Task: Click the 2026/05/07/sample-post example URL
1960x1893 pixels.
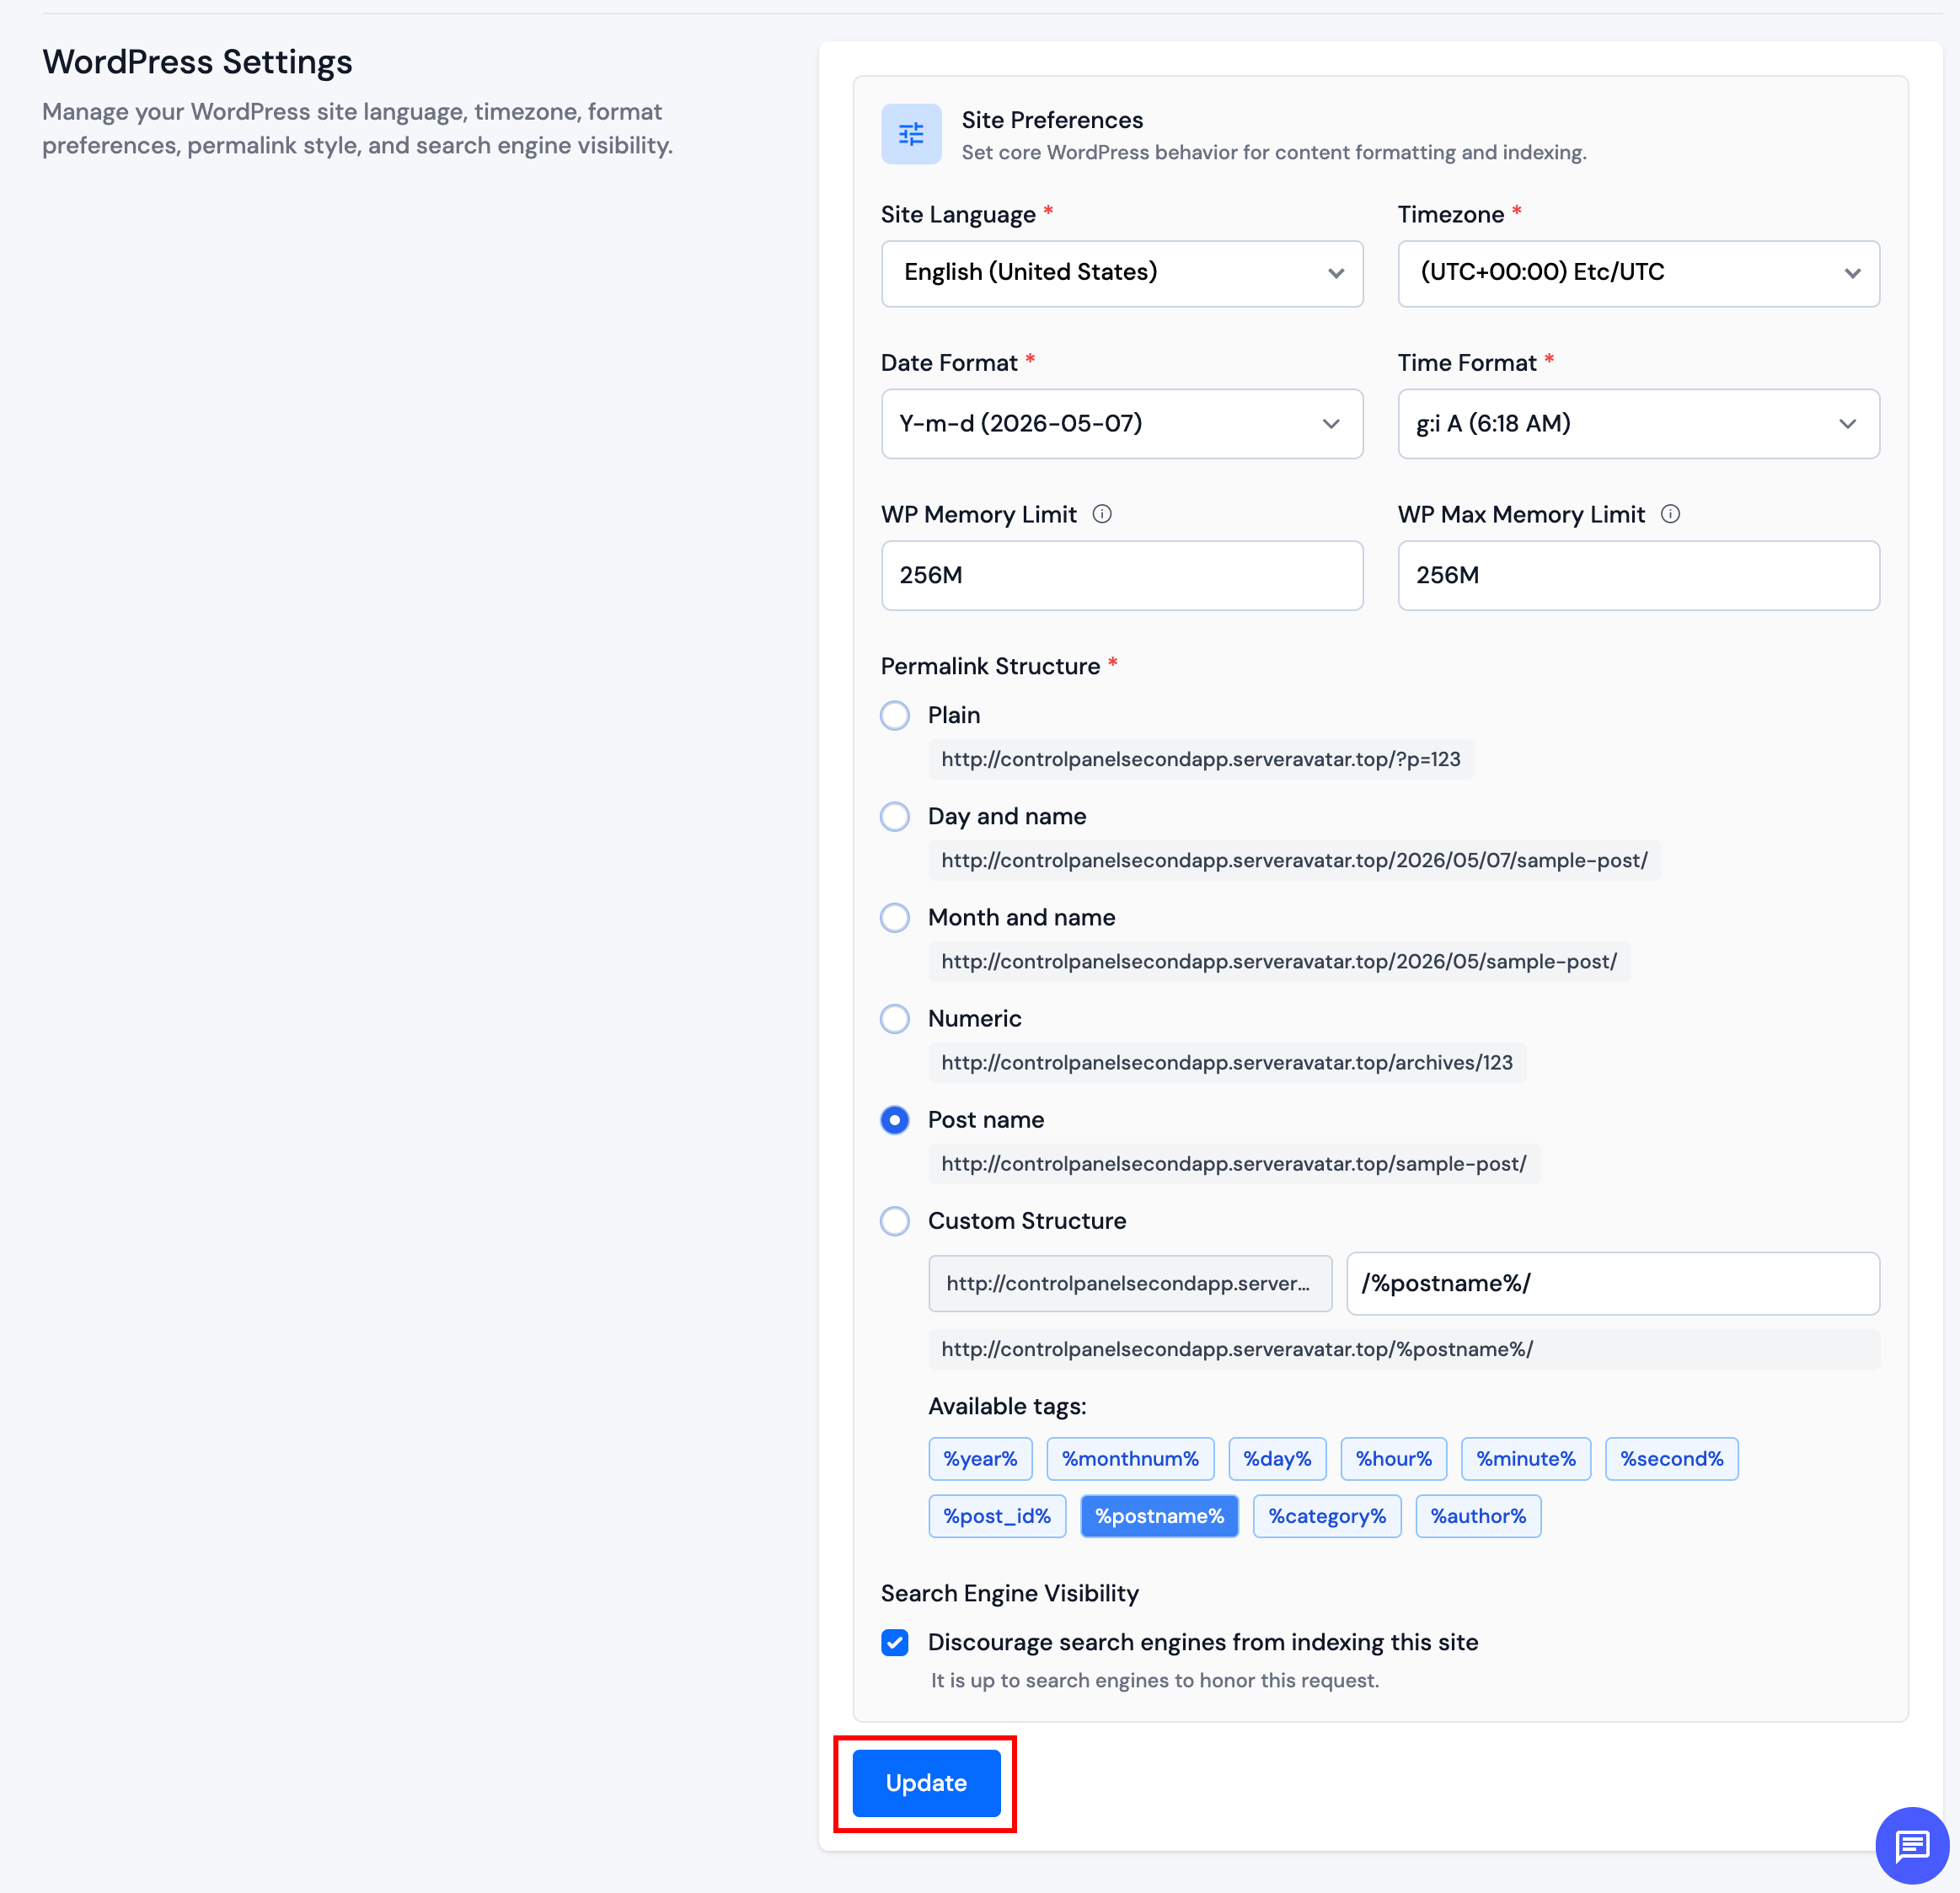Action: pos(1294,860)
